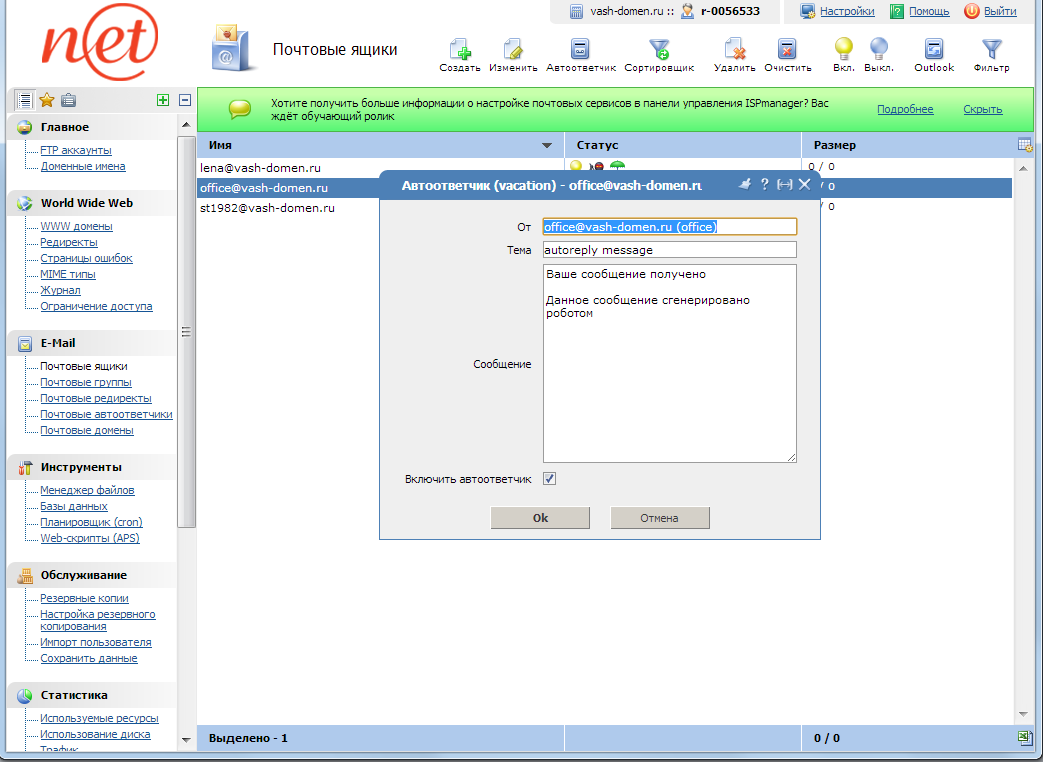This screenshot has height=762, width=1043.
Task: Click the Имя column sort arrow
Action: coord(547,146)
